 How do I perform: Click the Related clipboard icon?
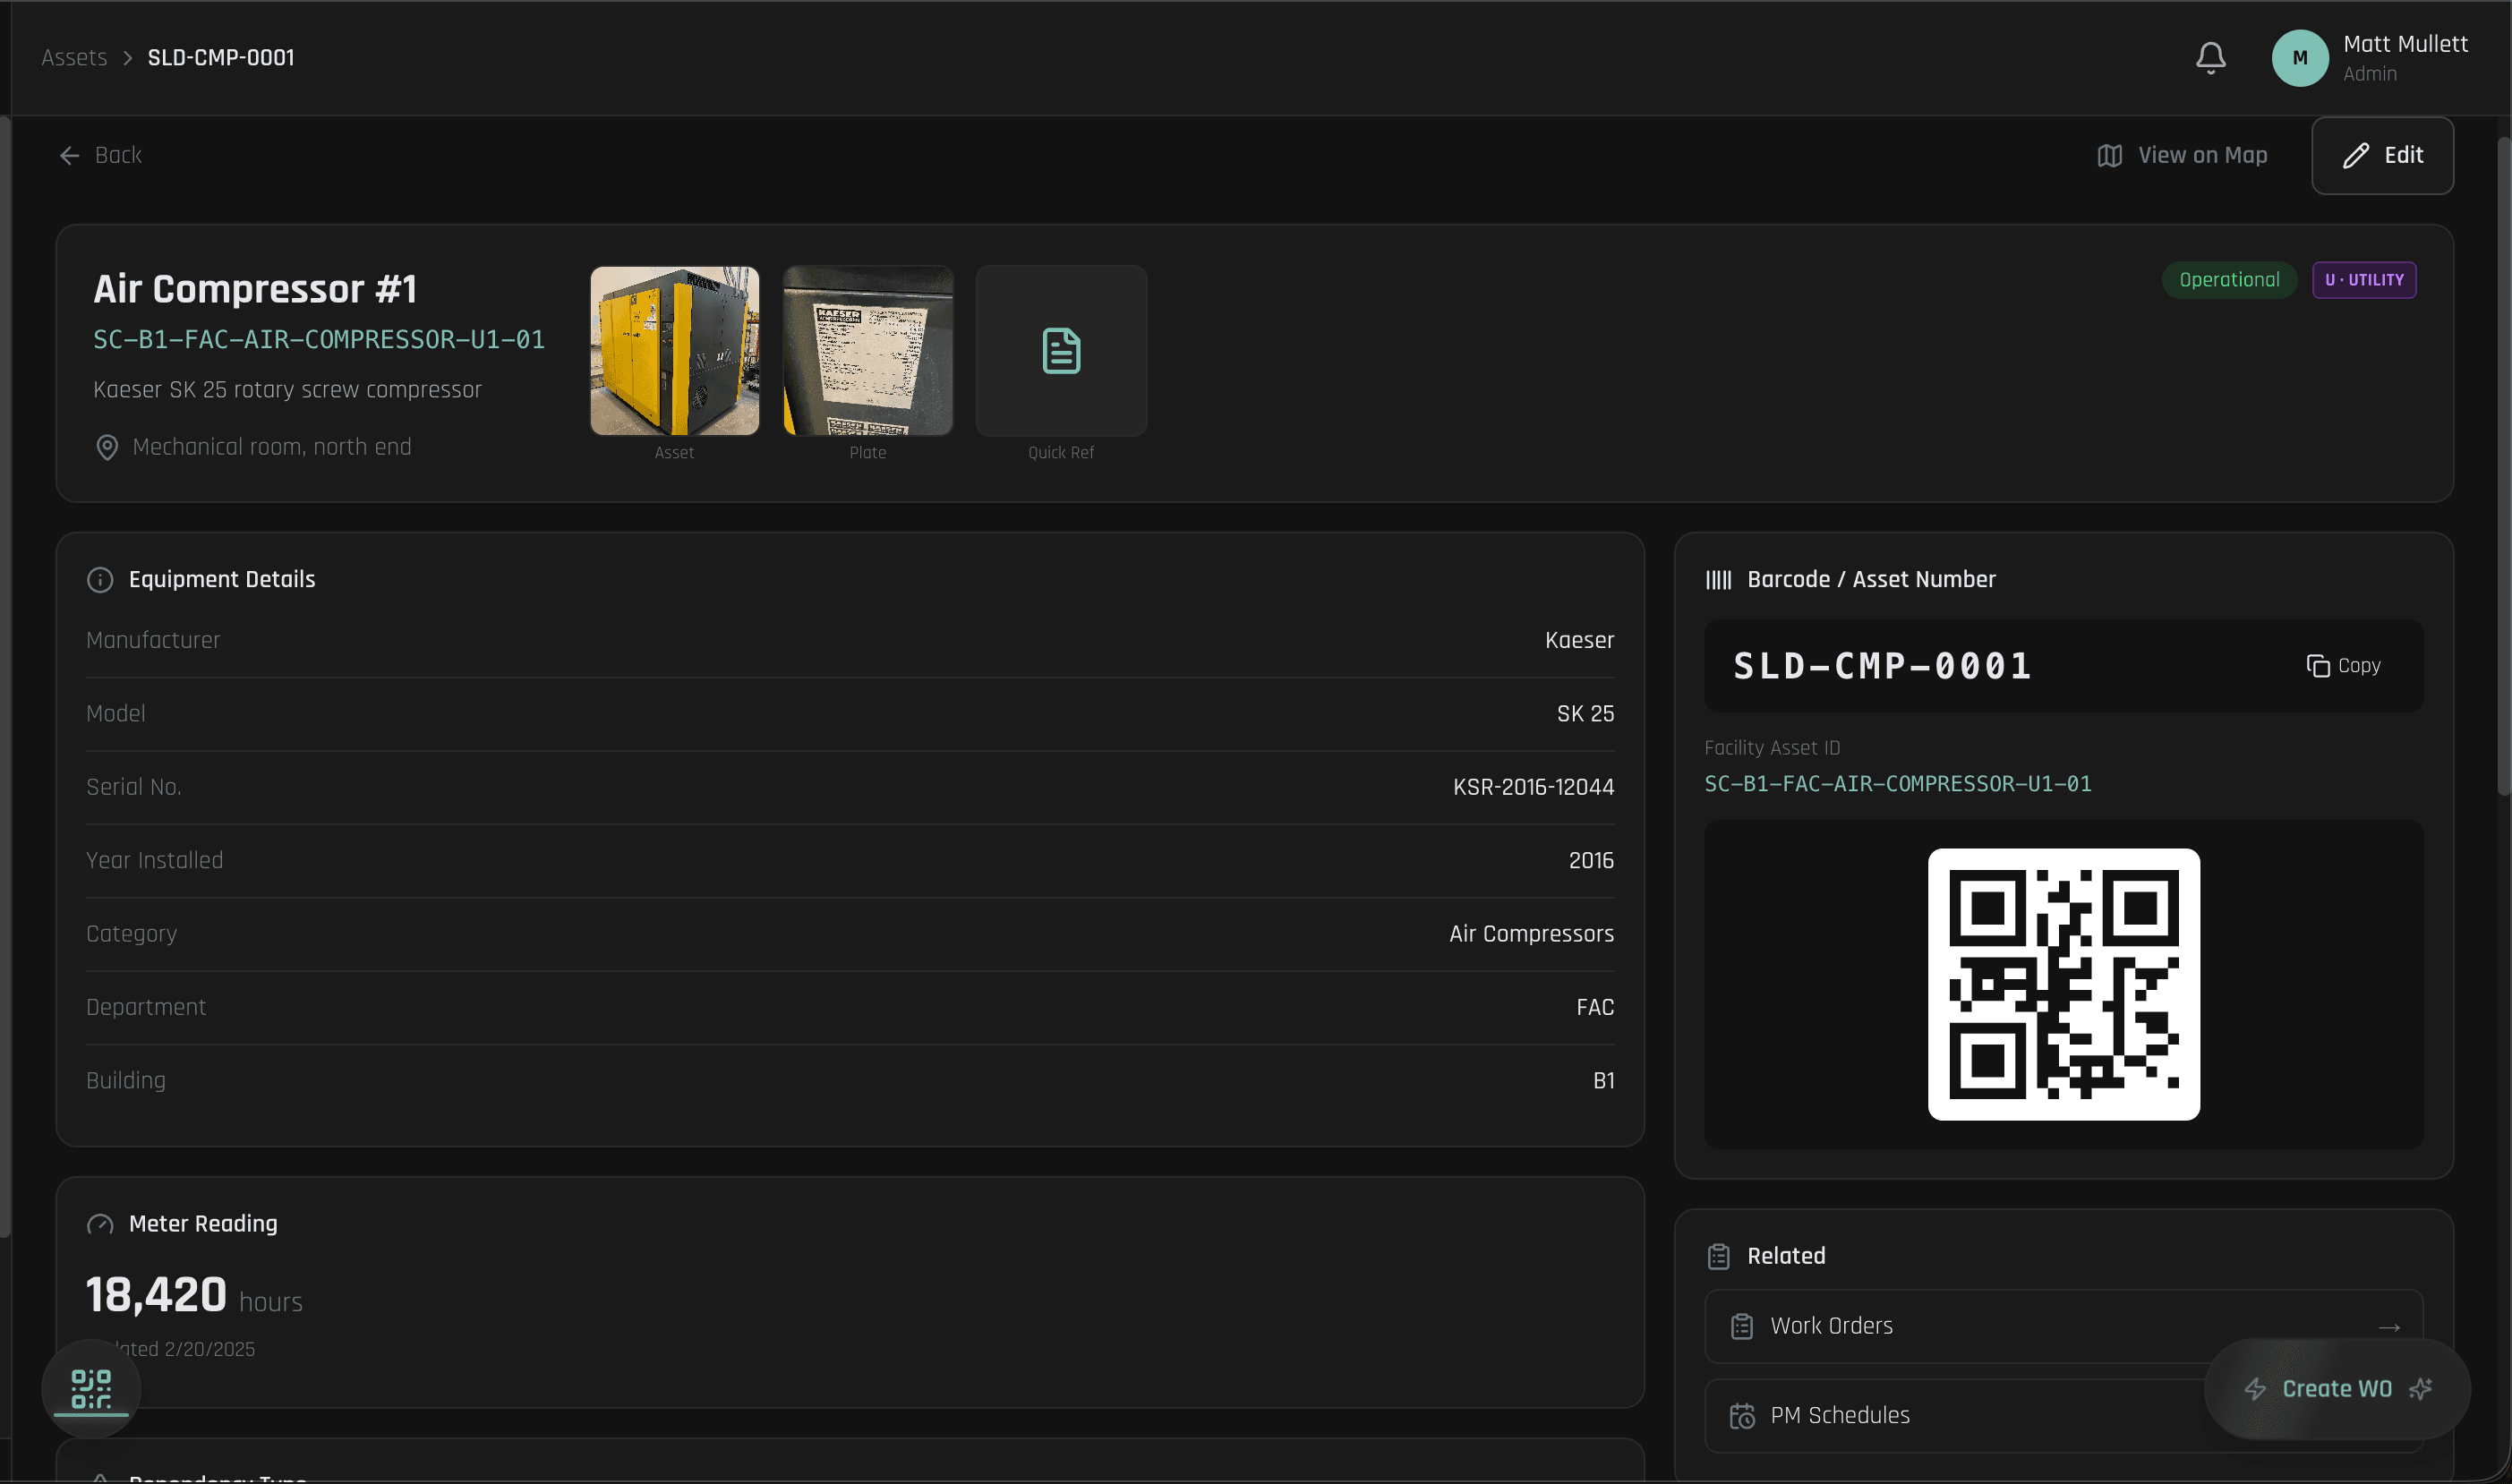coord(1718,1256)
